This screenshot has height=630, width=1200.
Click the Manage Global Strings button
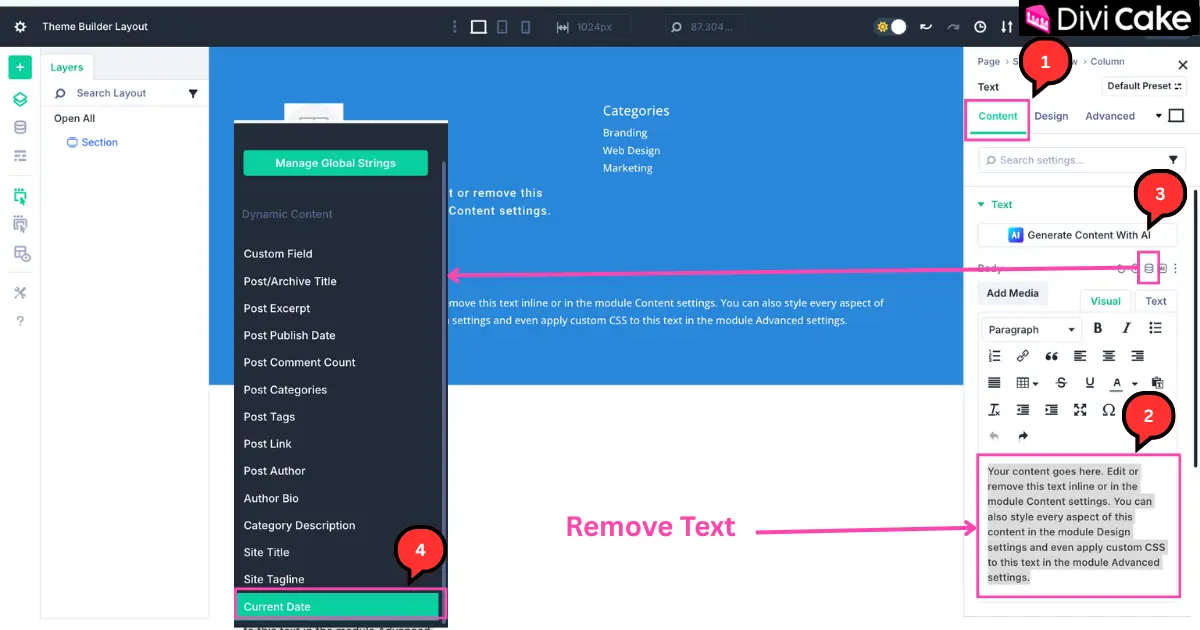pyautogui.click(x=335, y=163)
